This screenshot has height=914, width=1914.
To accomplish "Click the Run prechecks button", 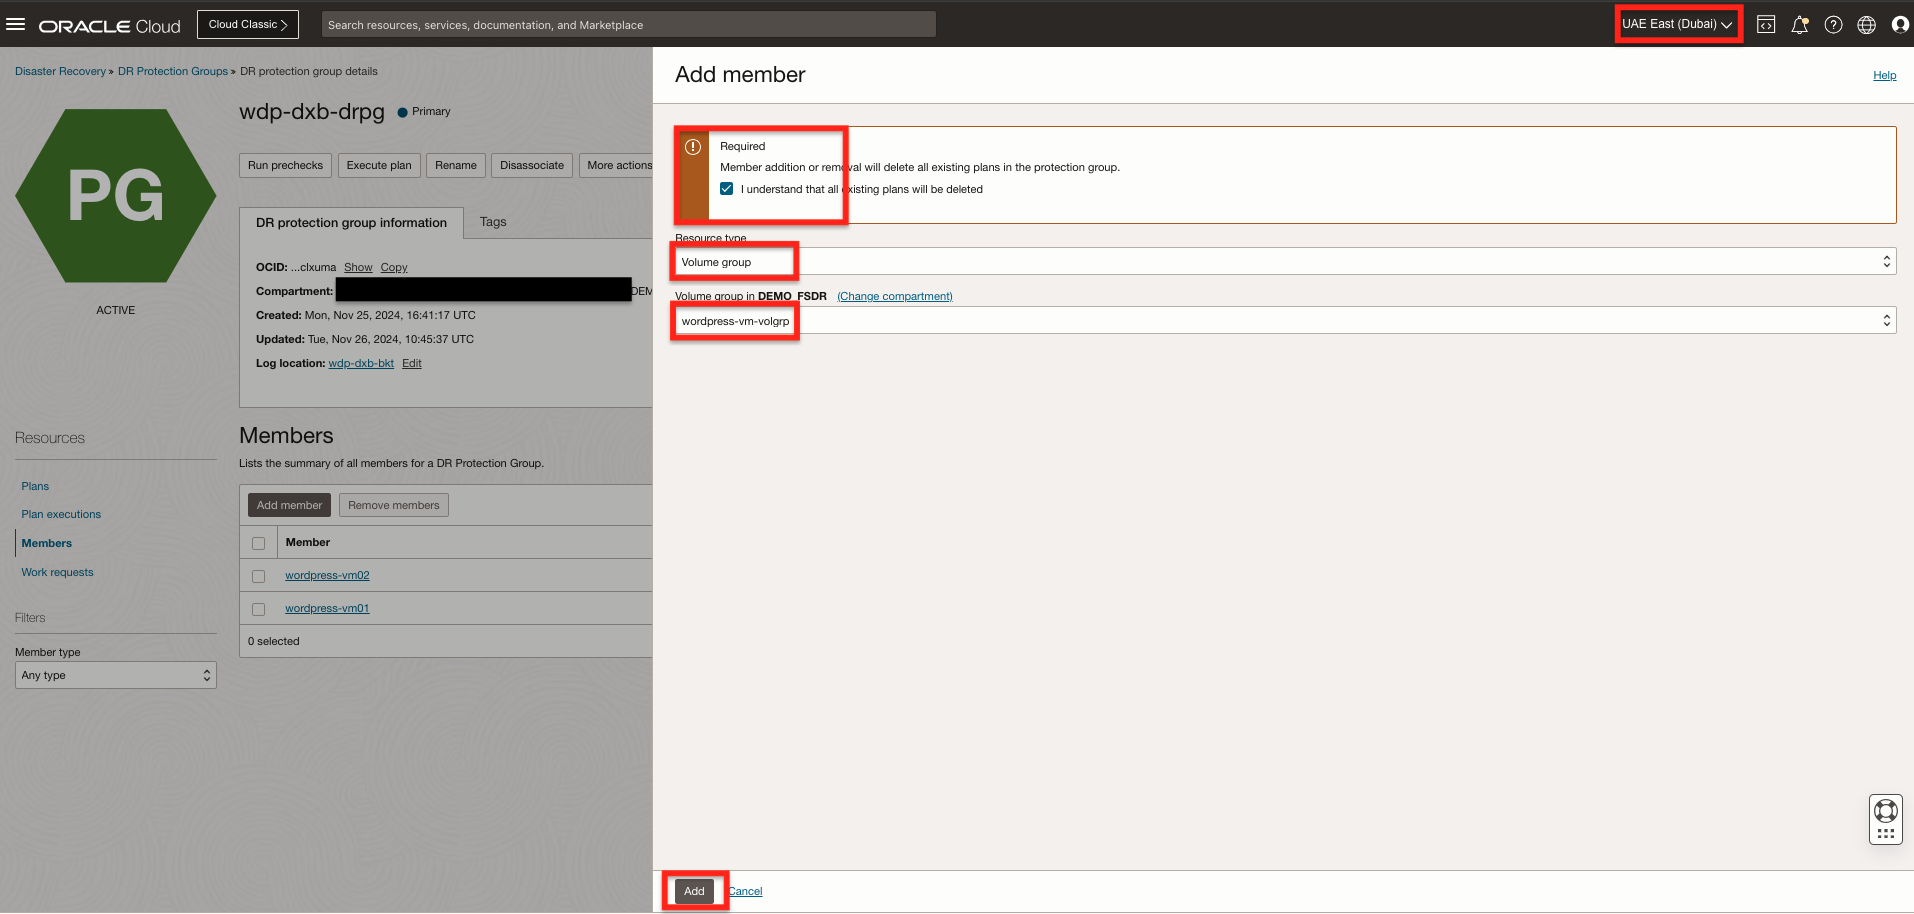I will point(285,165).
